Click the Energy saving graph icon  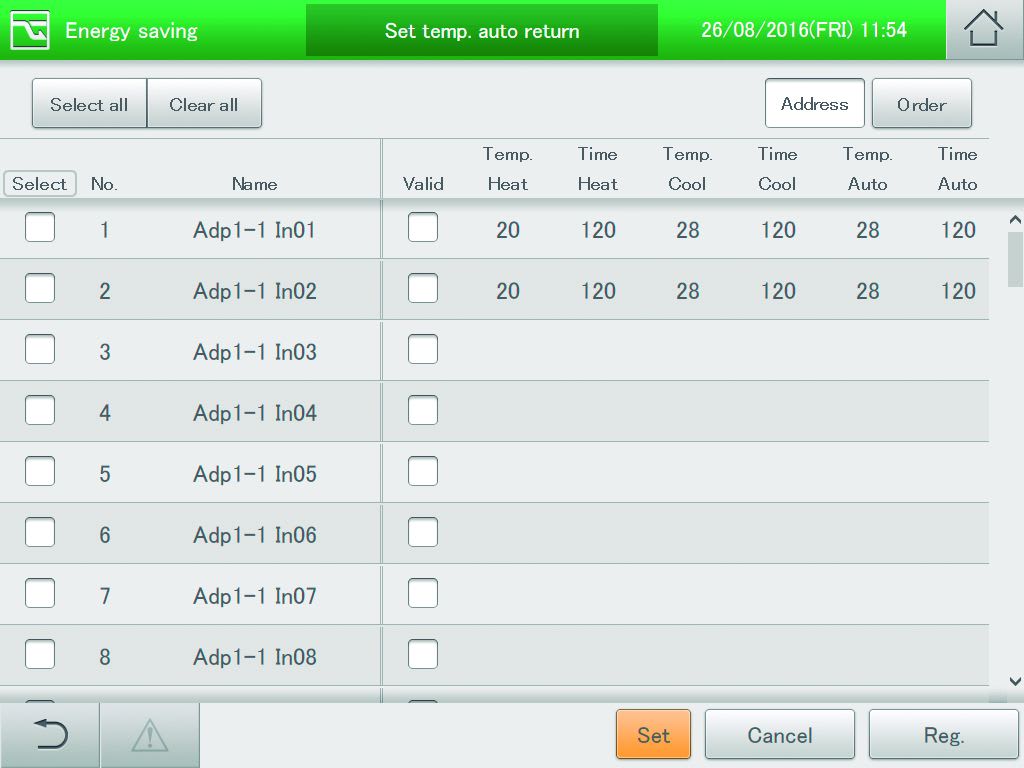pyautogui.click(x=29, y=31)
